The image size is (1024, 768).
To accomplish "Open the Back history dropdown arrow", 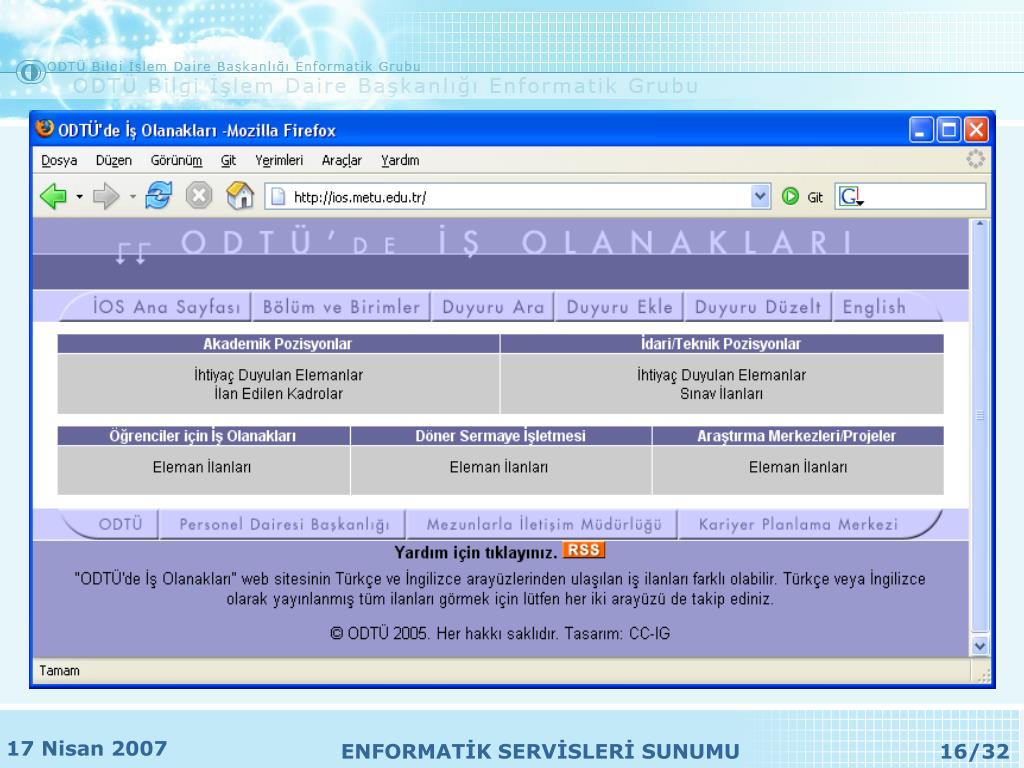I will [x=79, y=197].
